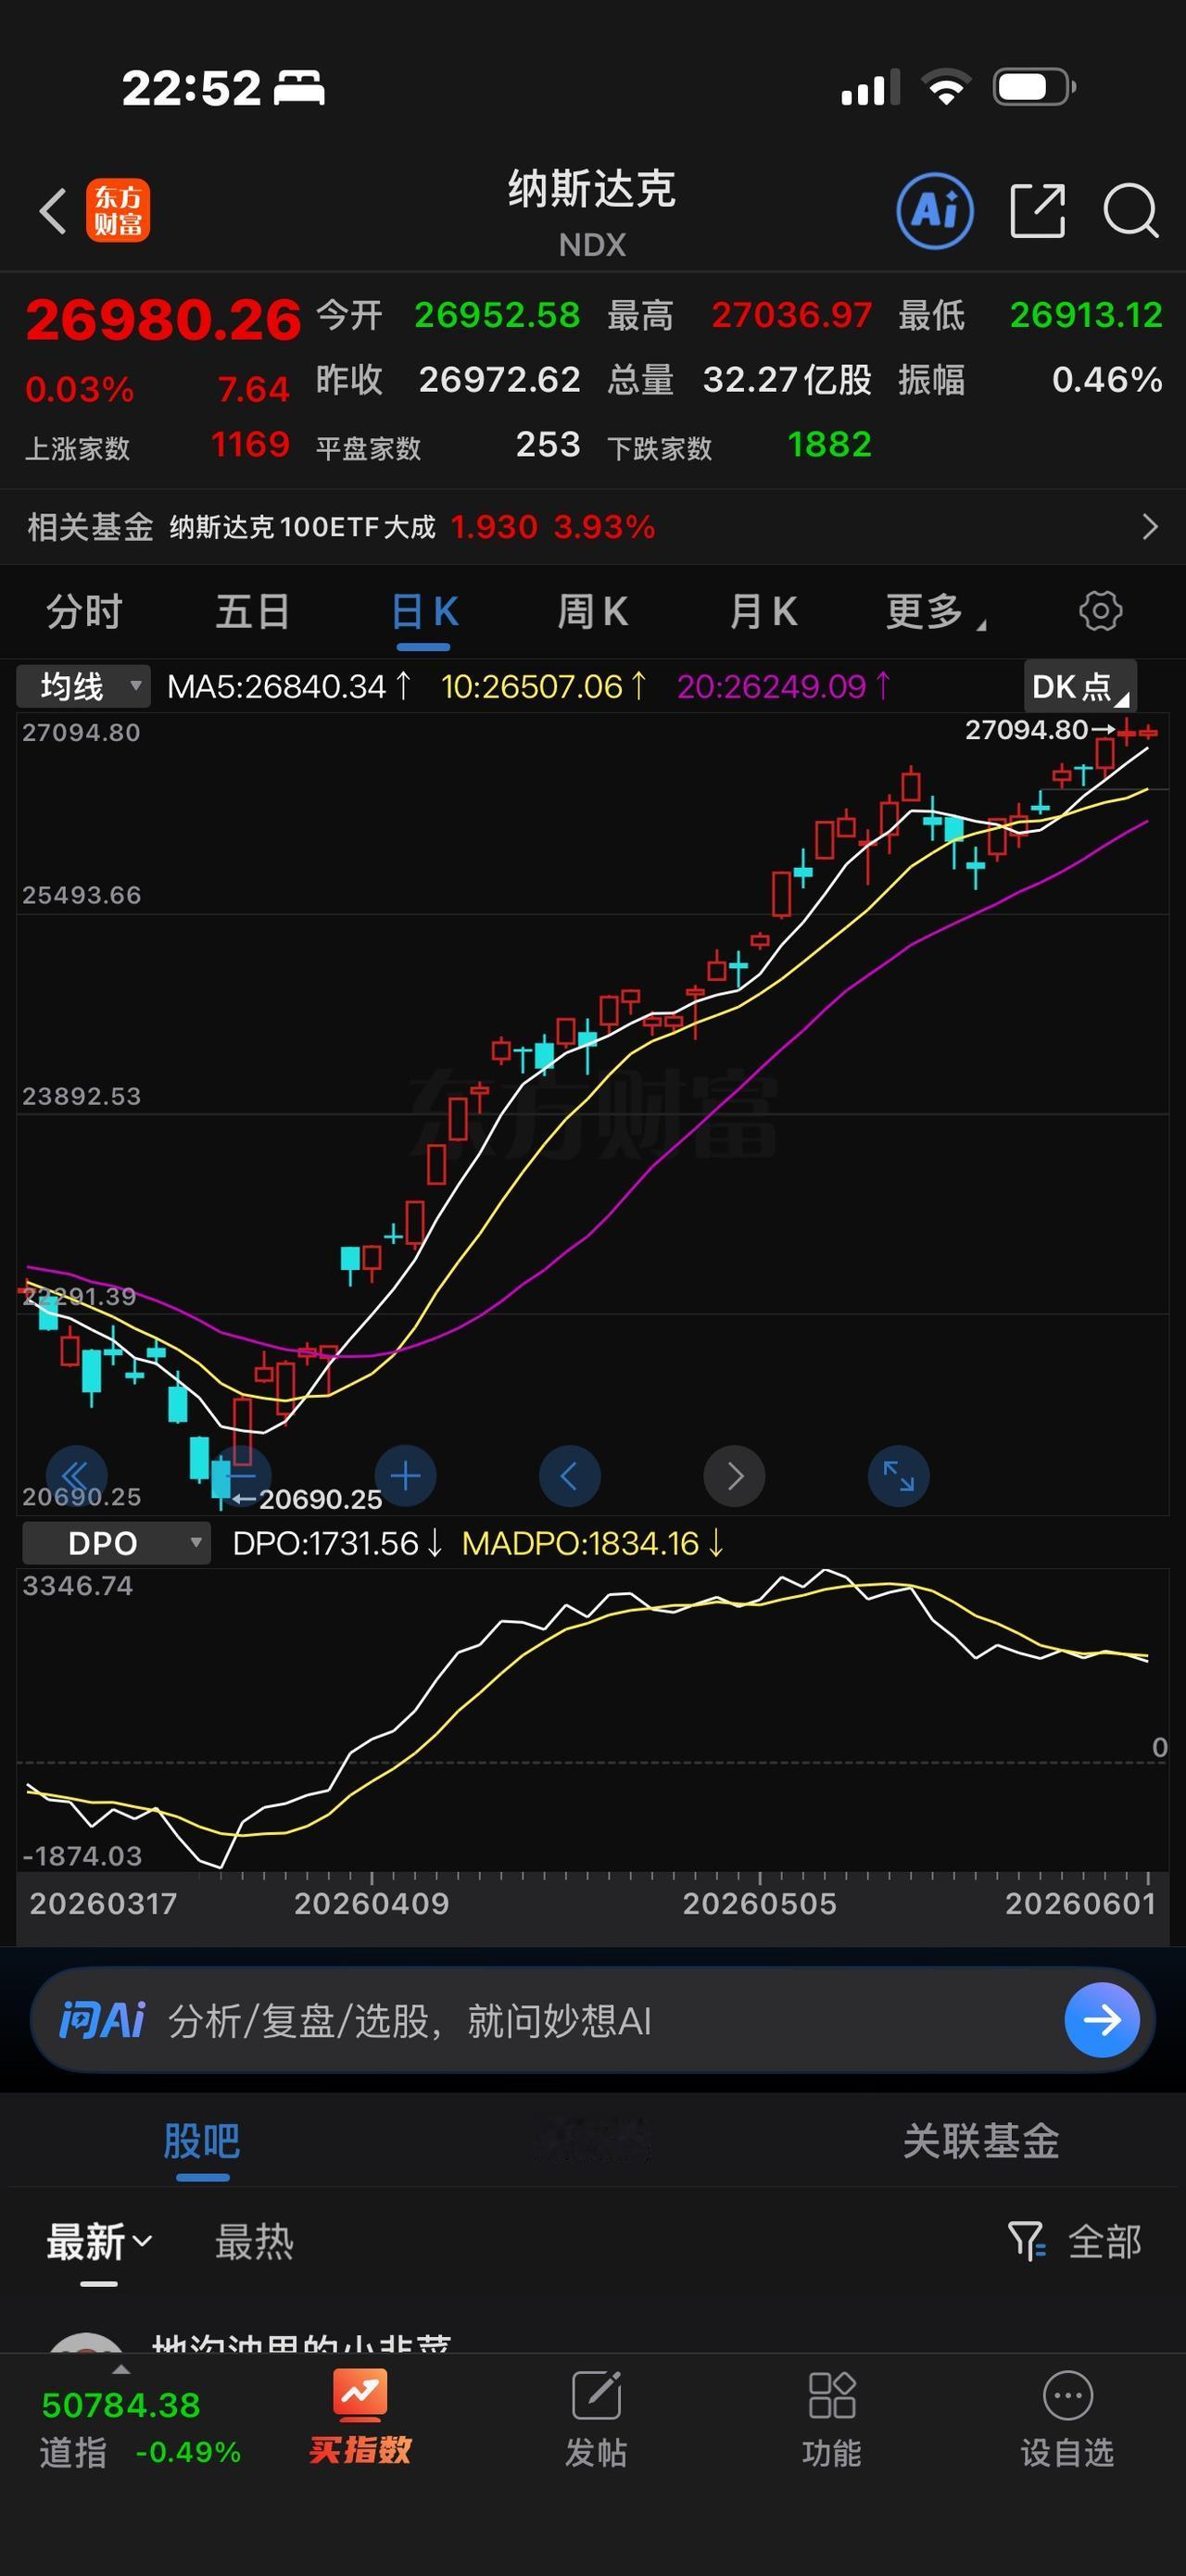The image size is (1186, 2576).
Task: Select the 日K chart tab
Action: pos(424,611)
